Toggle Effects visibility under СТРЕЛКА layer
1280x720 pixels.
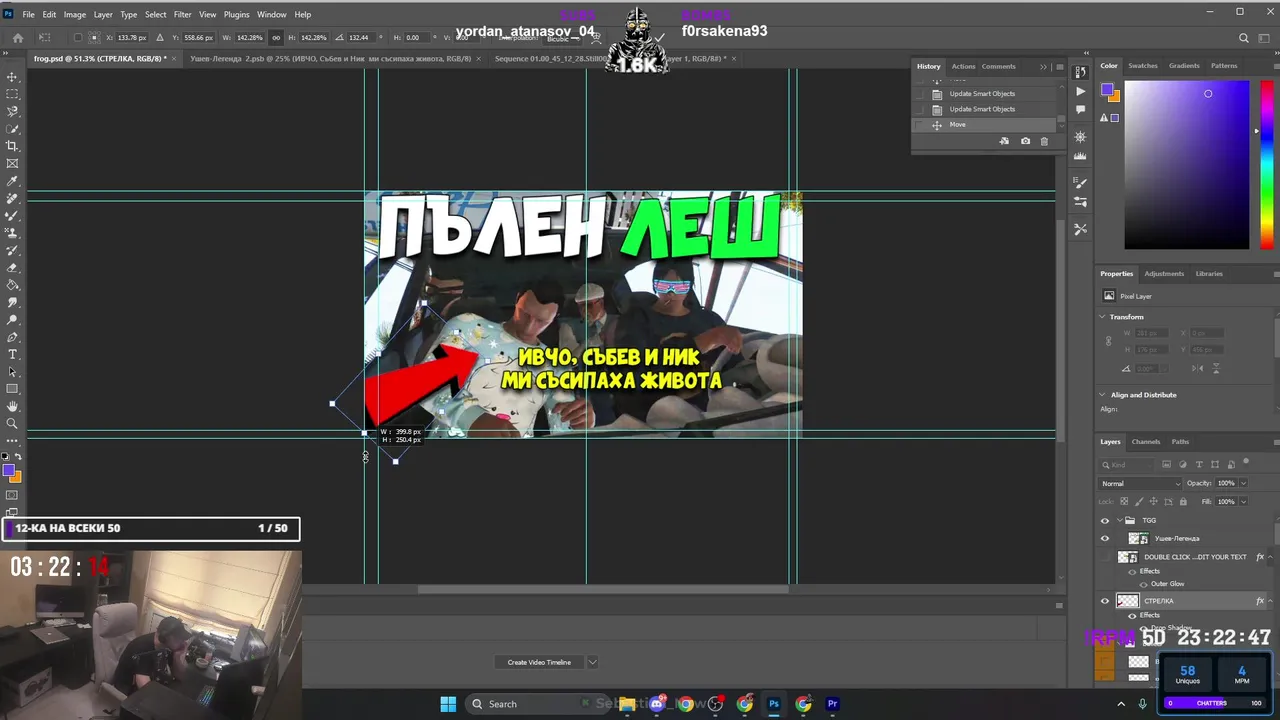(x=1132, y=615)
